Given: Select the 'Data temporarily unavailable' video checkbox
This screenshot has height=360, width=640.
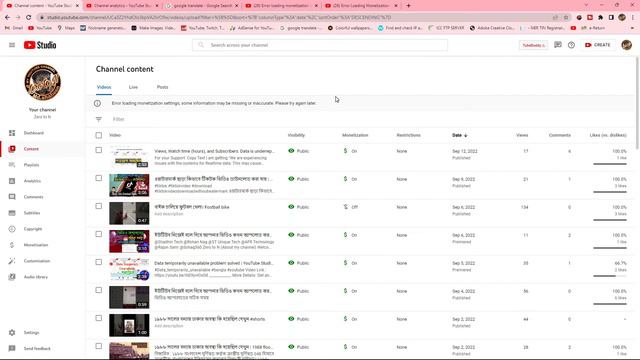Looking at the screenshot, I should point(99,262).
